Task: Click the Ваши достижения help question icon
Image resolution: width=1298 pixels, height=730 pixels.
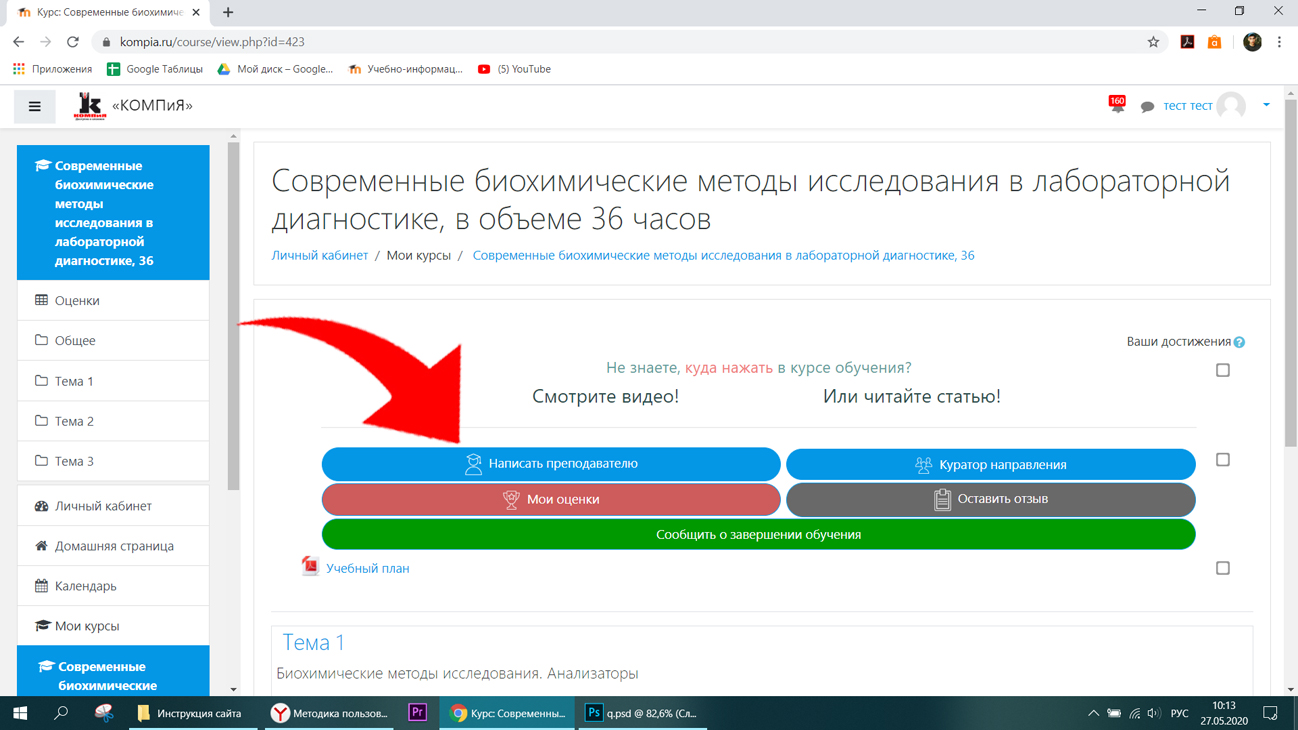Action: pyautogui.click(x=1239, y=342)
